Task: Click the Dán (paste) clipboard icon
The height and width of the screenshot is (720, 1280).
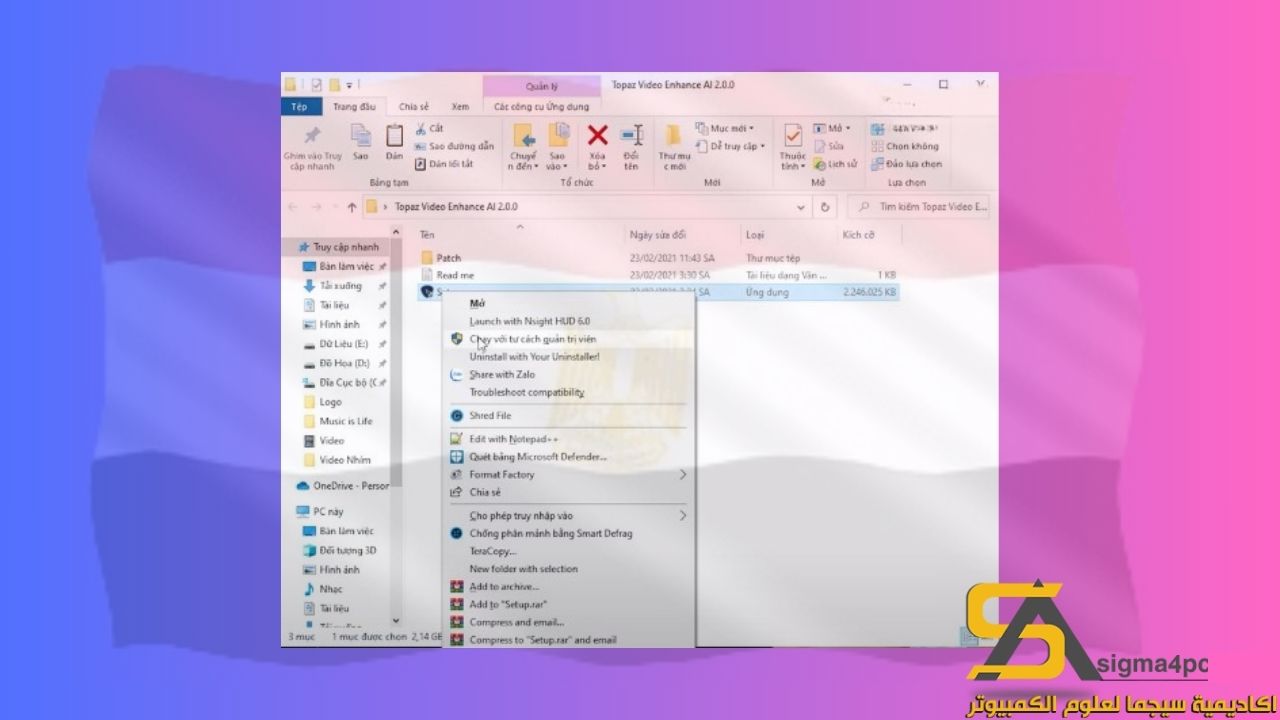Action: coord(395,135)
